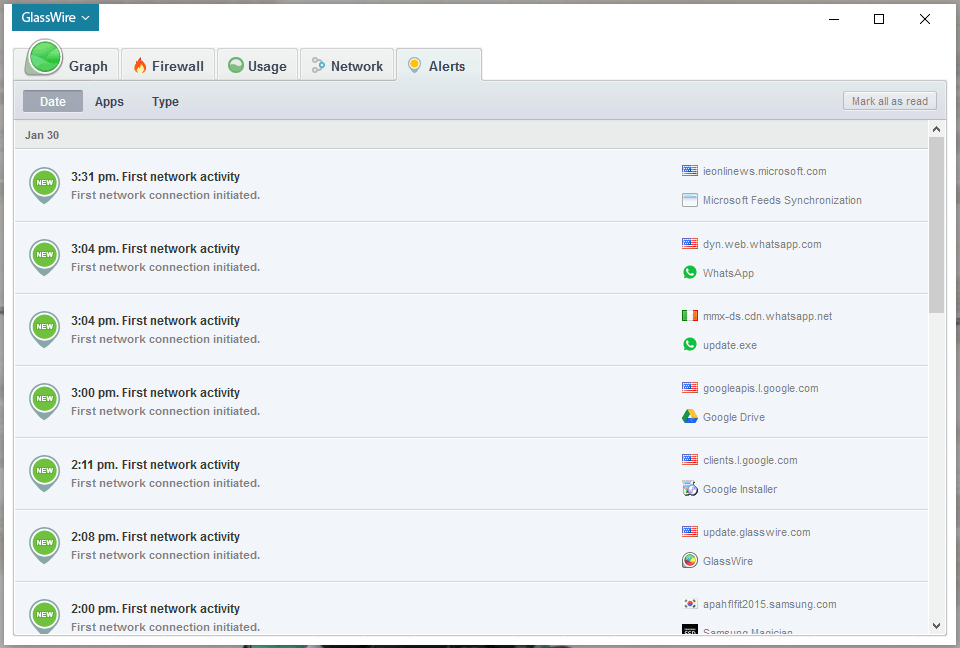Screen dimensions: 960x648
Task: Click the vertical scrollbar thumb
Action: tap(936, 225)
